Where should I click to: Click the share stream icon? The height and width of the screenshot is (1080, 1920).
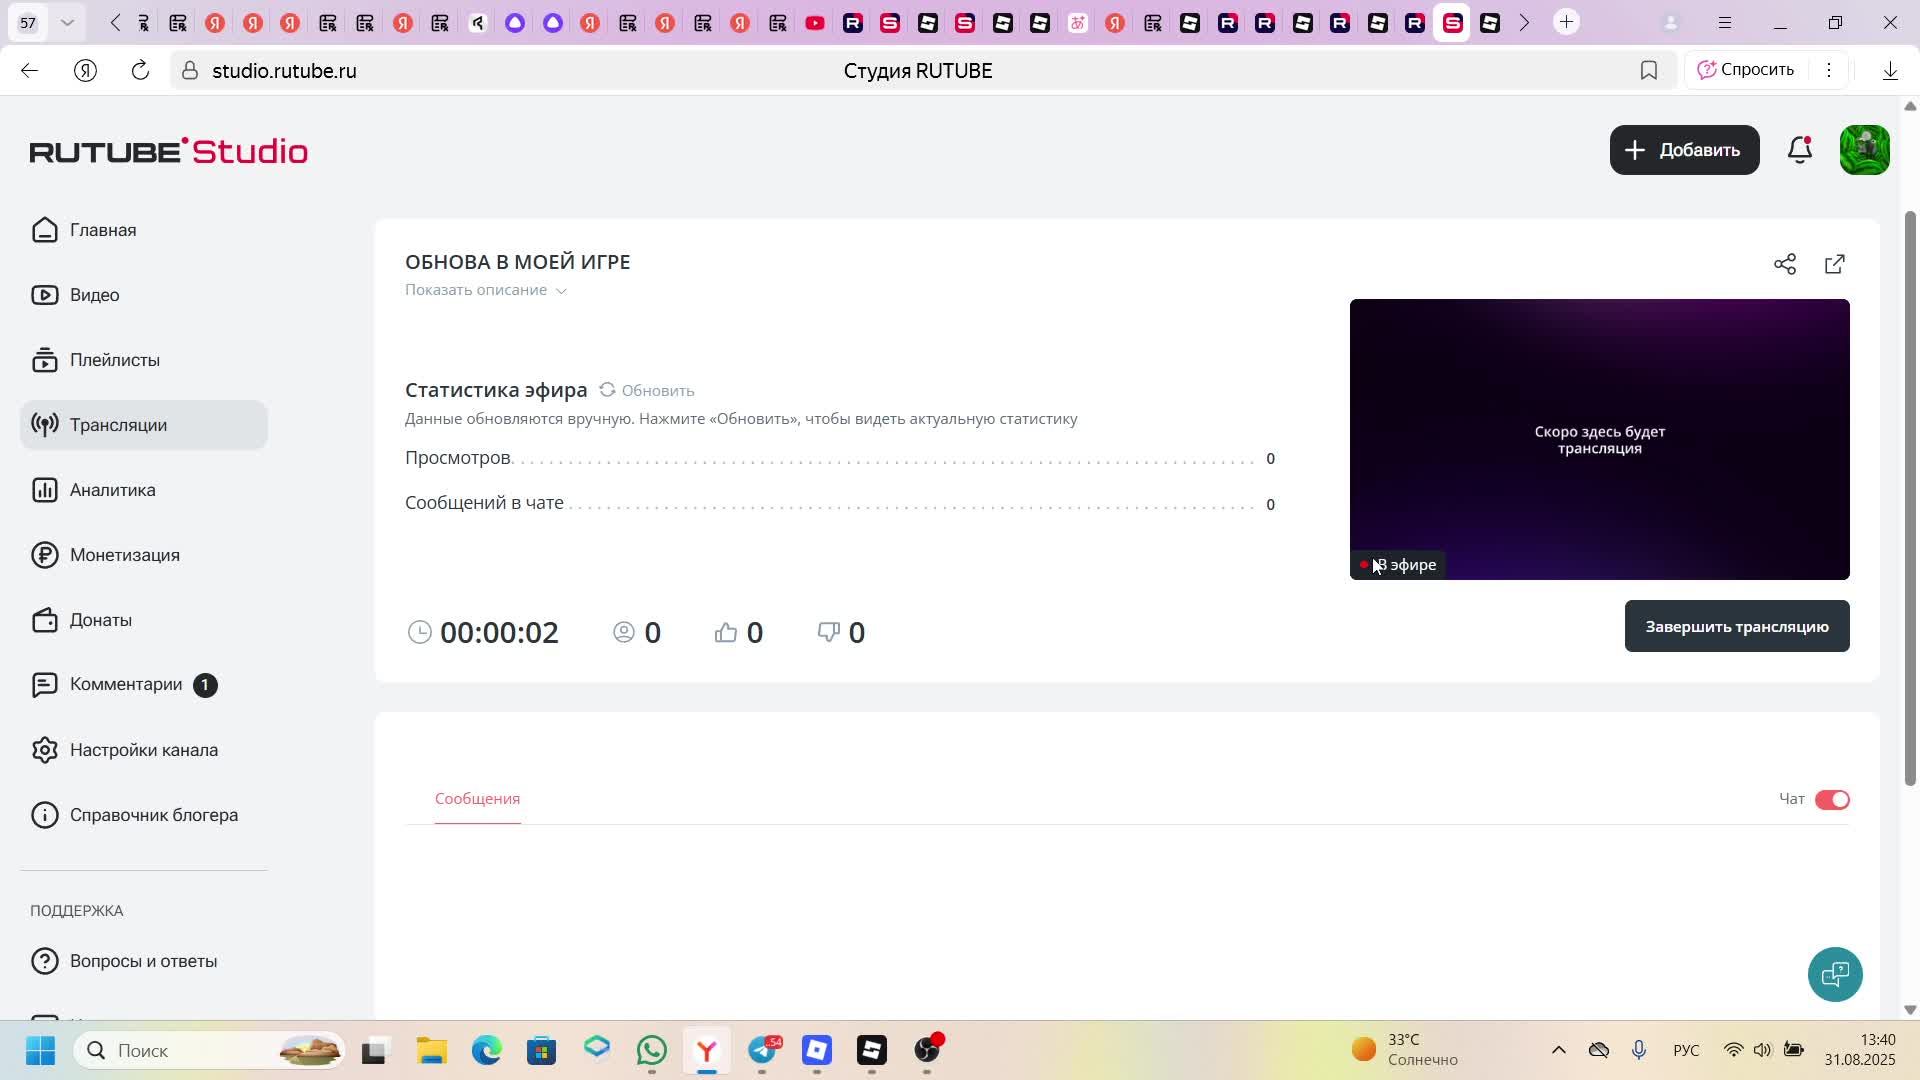point(1785,264)
